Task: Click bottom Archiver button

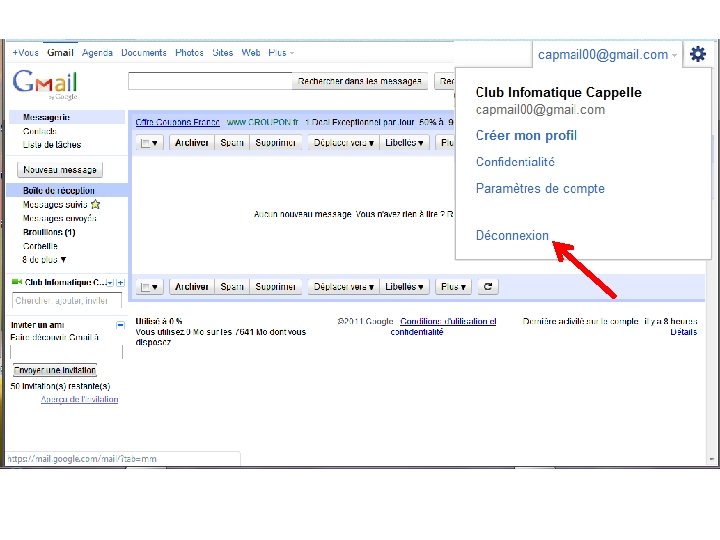Action: tap(191, 287)
